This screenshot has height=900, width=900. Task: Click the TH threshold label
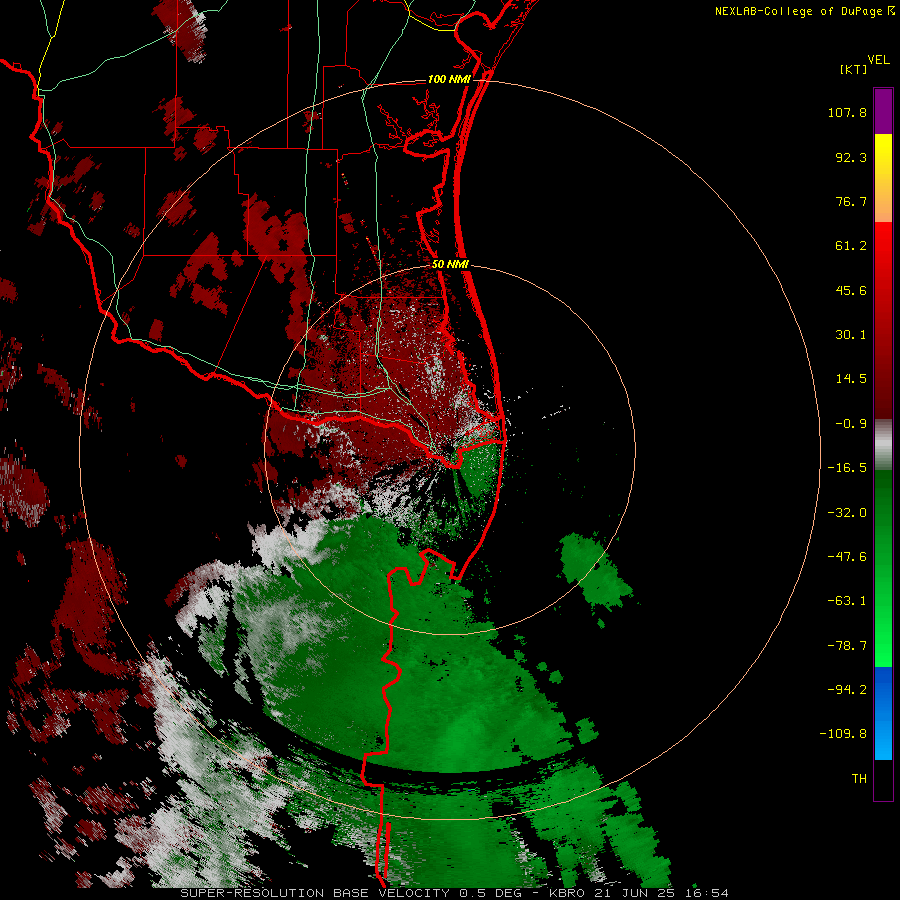pos(859,778)
